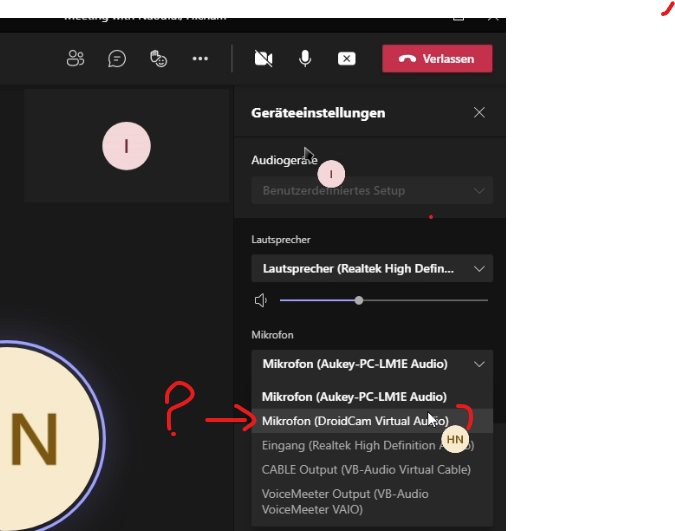Select Mikrofon (DroidCam Virtual Audio)
The image size is (675, 531).
tap(355, 421)
